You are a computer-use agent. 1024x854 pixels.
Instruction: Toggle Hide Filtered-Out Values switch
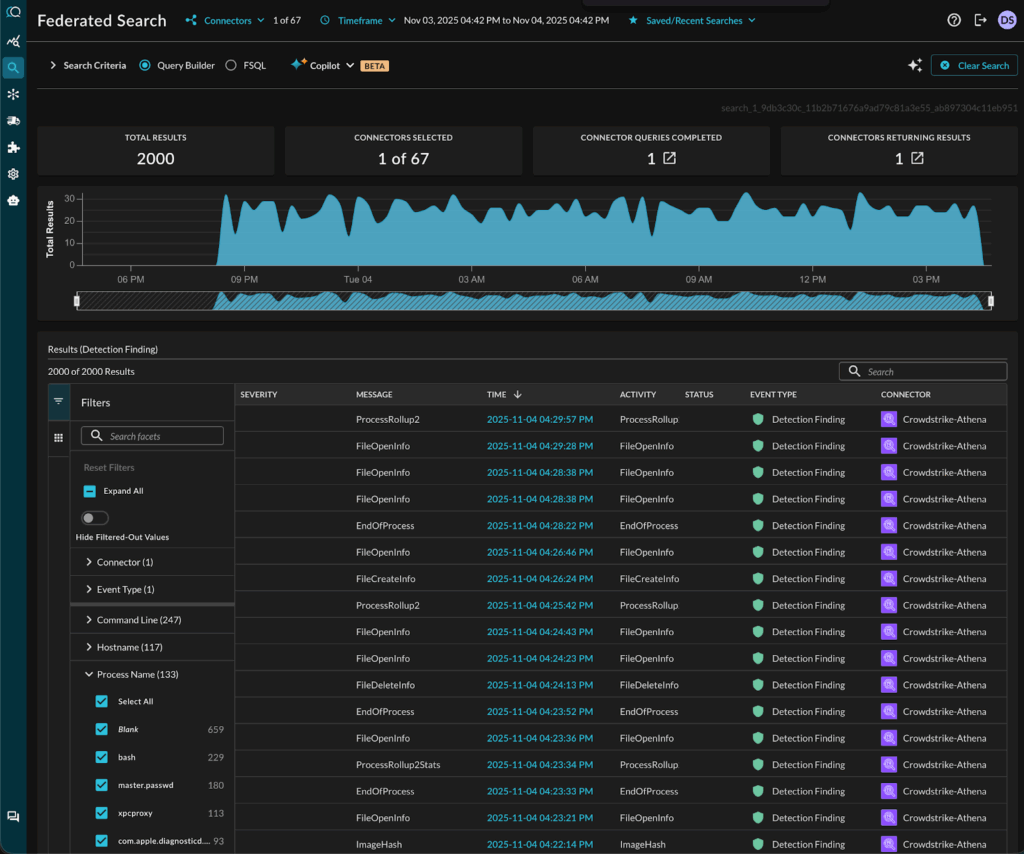click(95, 518)
